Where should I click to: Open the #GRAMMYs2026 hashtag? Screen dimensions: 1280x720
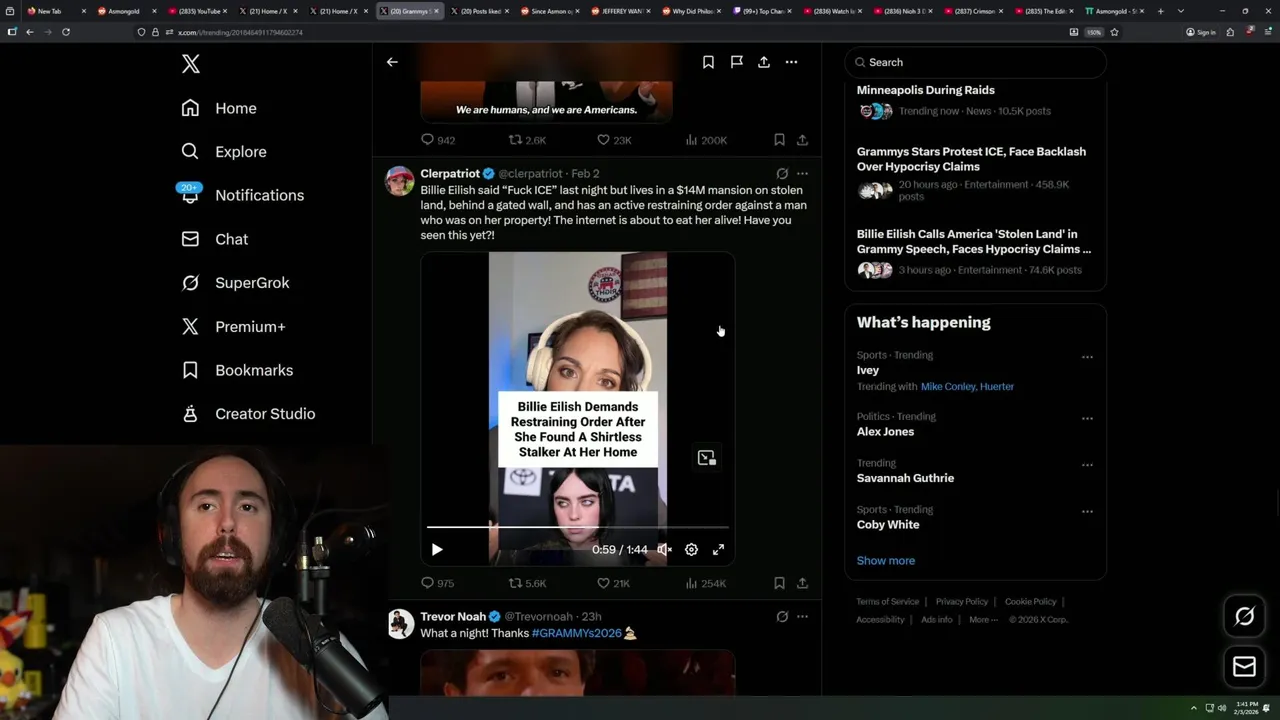(x=577, y=633)
